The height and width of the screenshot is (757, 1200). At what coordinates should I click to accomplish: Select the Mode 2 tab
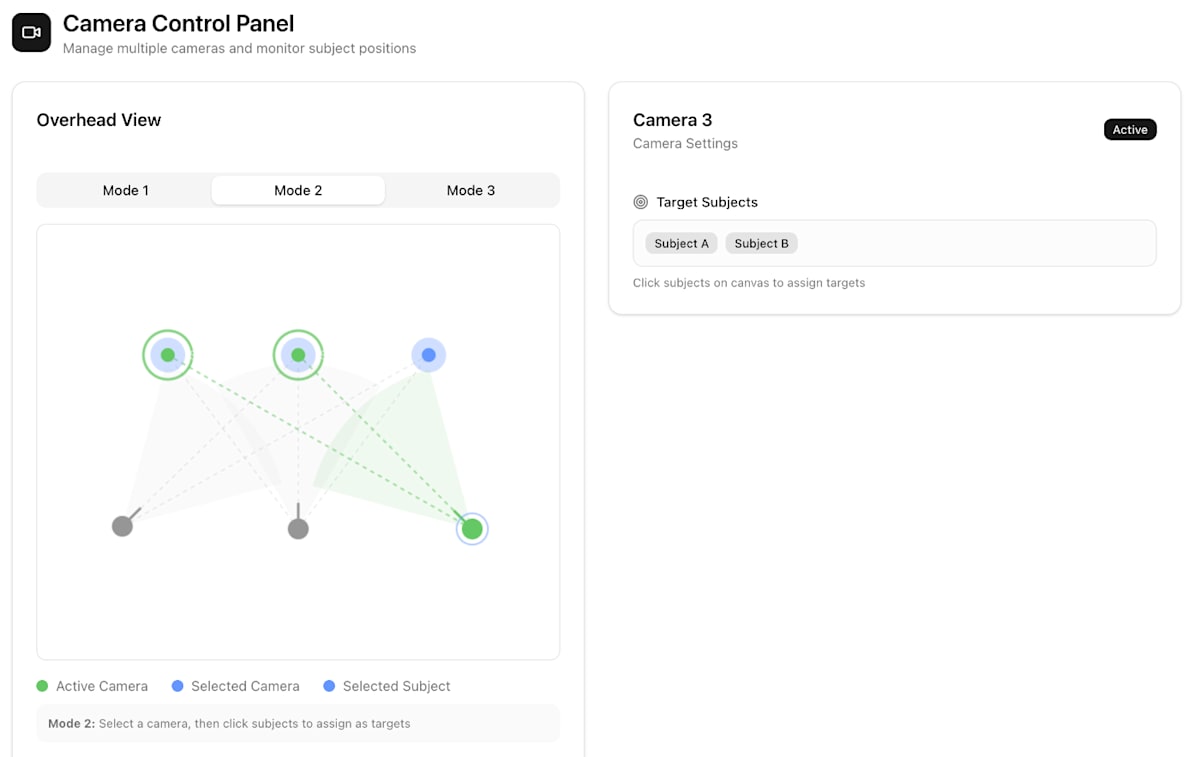(x=298, y=190)
